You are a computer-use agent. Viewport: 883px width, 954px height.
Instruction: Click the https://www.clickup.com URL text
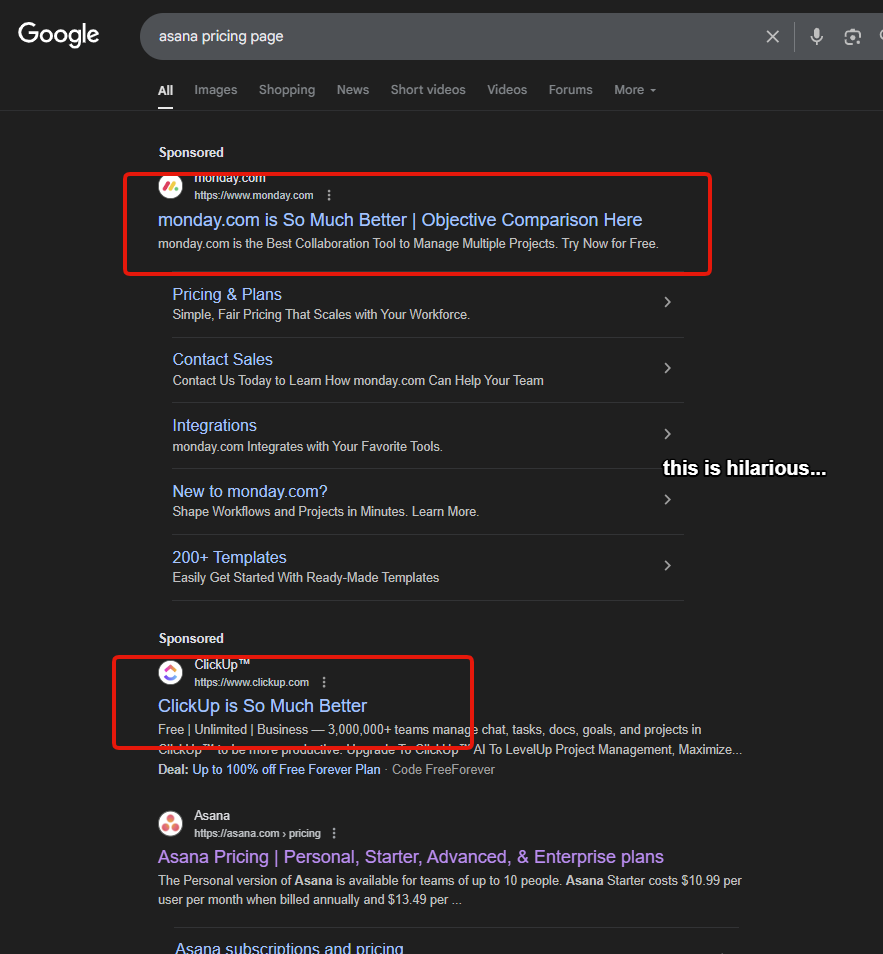(x=251, y=683)
